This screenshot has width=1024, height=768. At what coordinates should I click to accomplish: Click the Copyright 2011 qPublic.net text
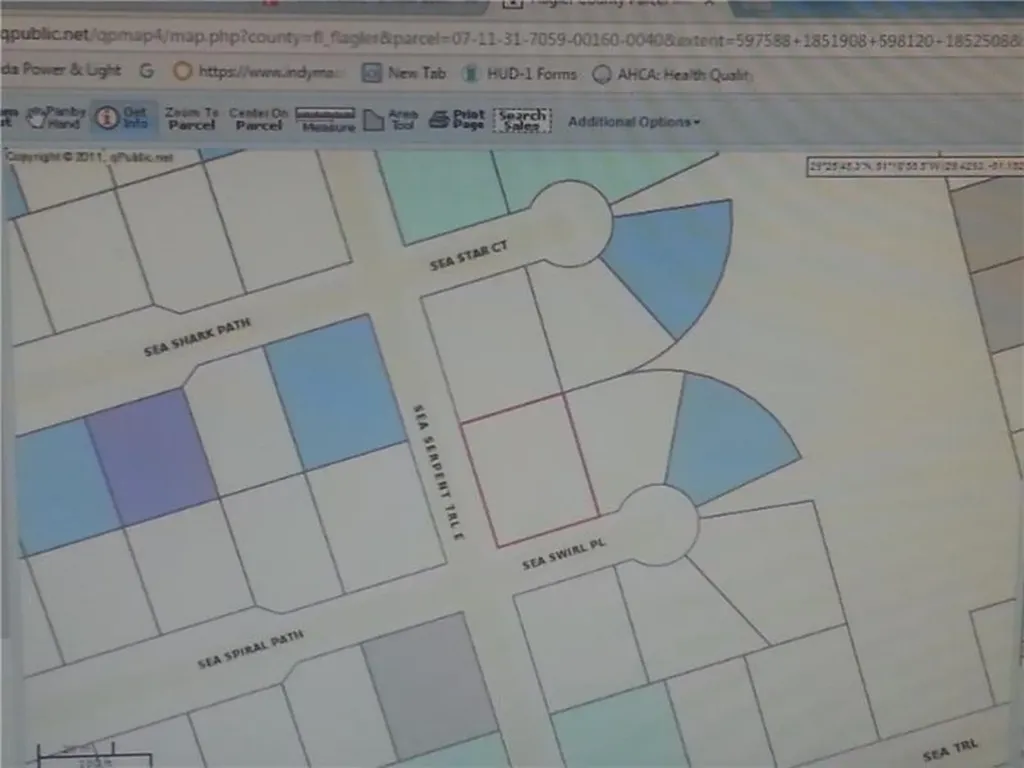coord(89,157)
